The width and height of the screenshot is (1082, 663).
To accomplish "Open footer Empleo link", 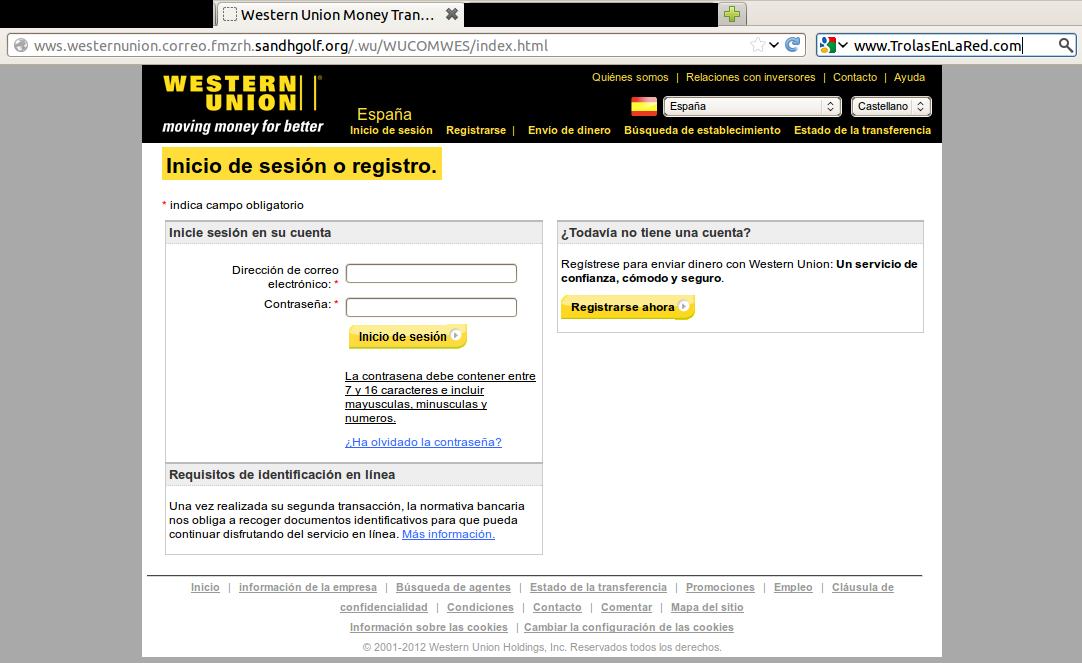I will [793, 587].
